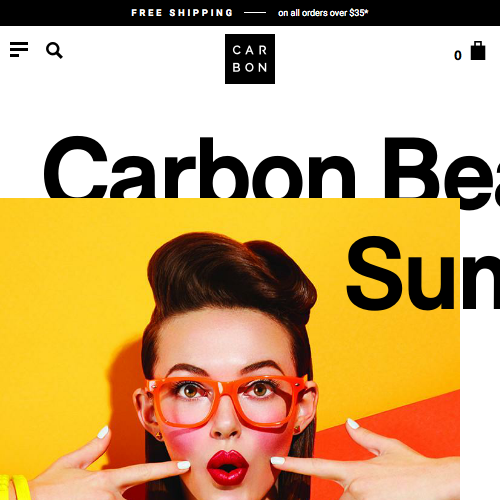This screenshot has width=500, height=500.
Task: Click the white space below the 'Sun' text
Action: click(x=480, y=407)
